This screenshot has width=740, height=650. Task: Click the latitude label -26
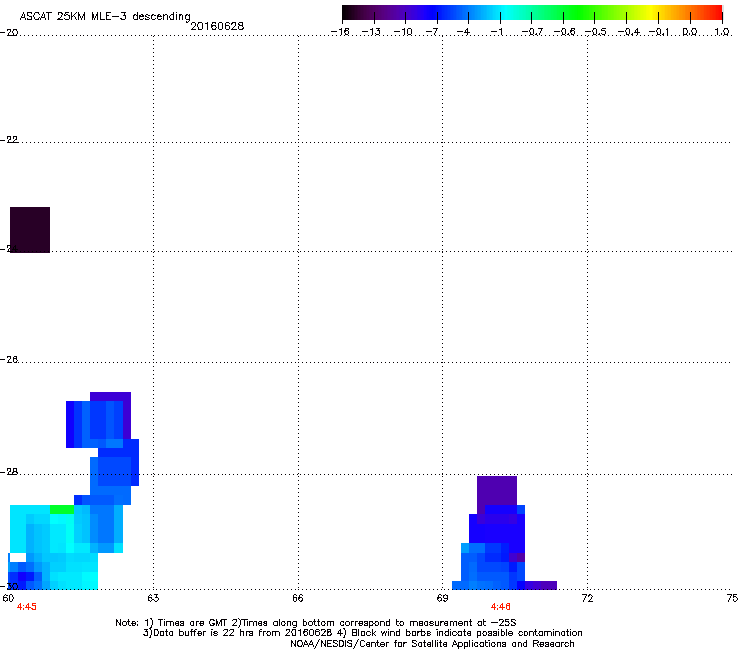coord(9,360)
